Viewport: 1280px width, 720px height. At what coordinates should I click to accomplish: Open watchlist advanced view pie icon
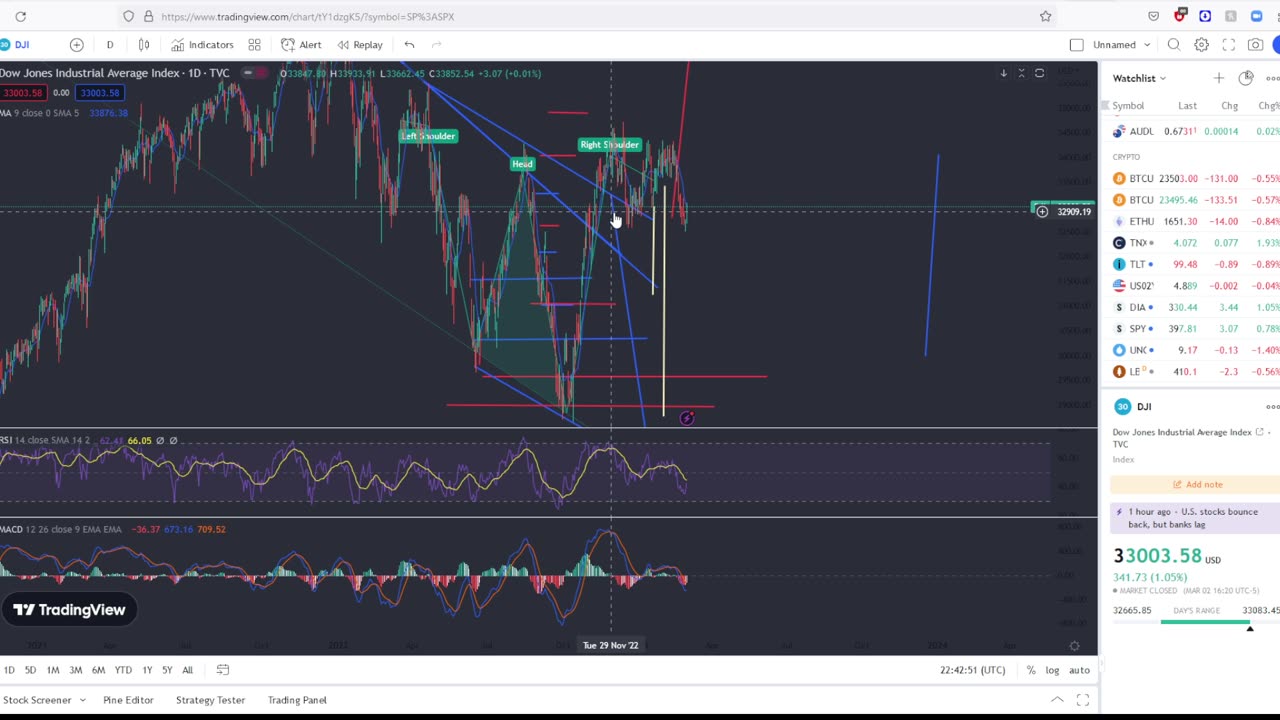tap(1245, 78)
